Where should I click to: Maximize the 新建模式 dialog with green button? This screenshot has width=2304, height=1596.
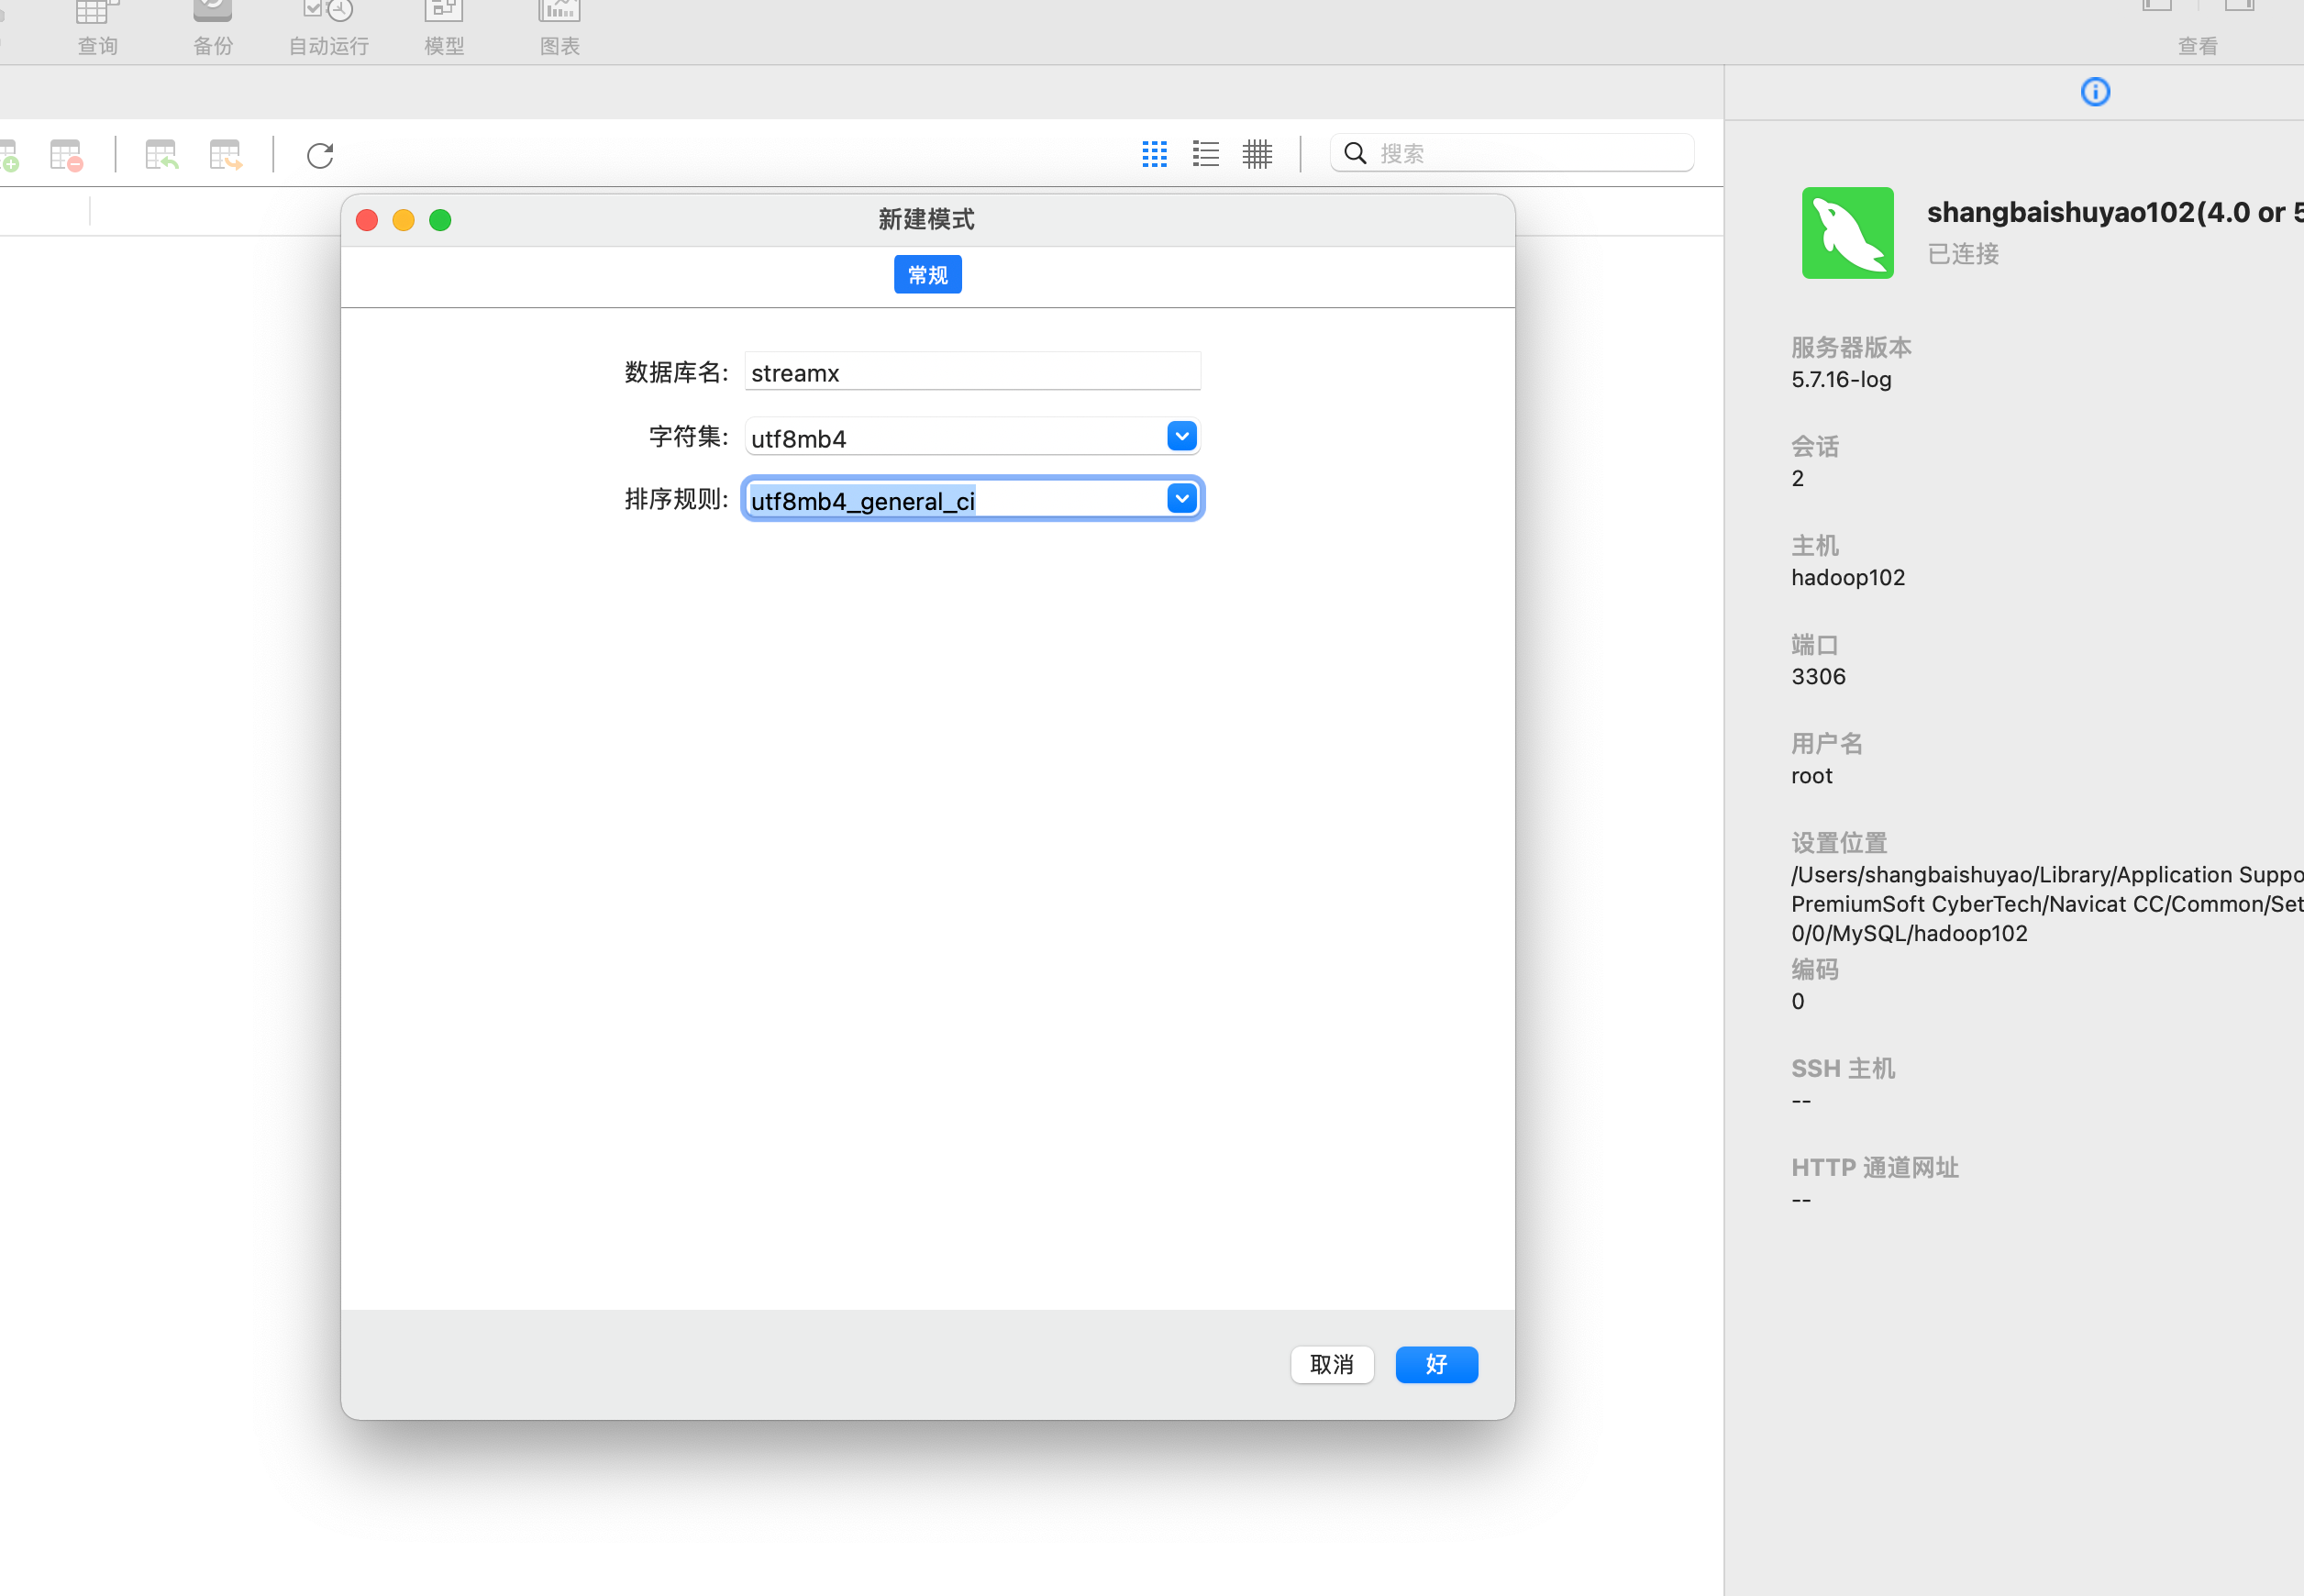(x=440, y=220)
